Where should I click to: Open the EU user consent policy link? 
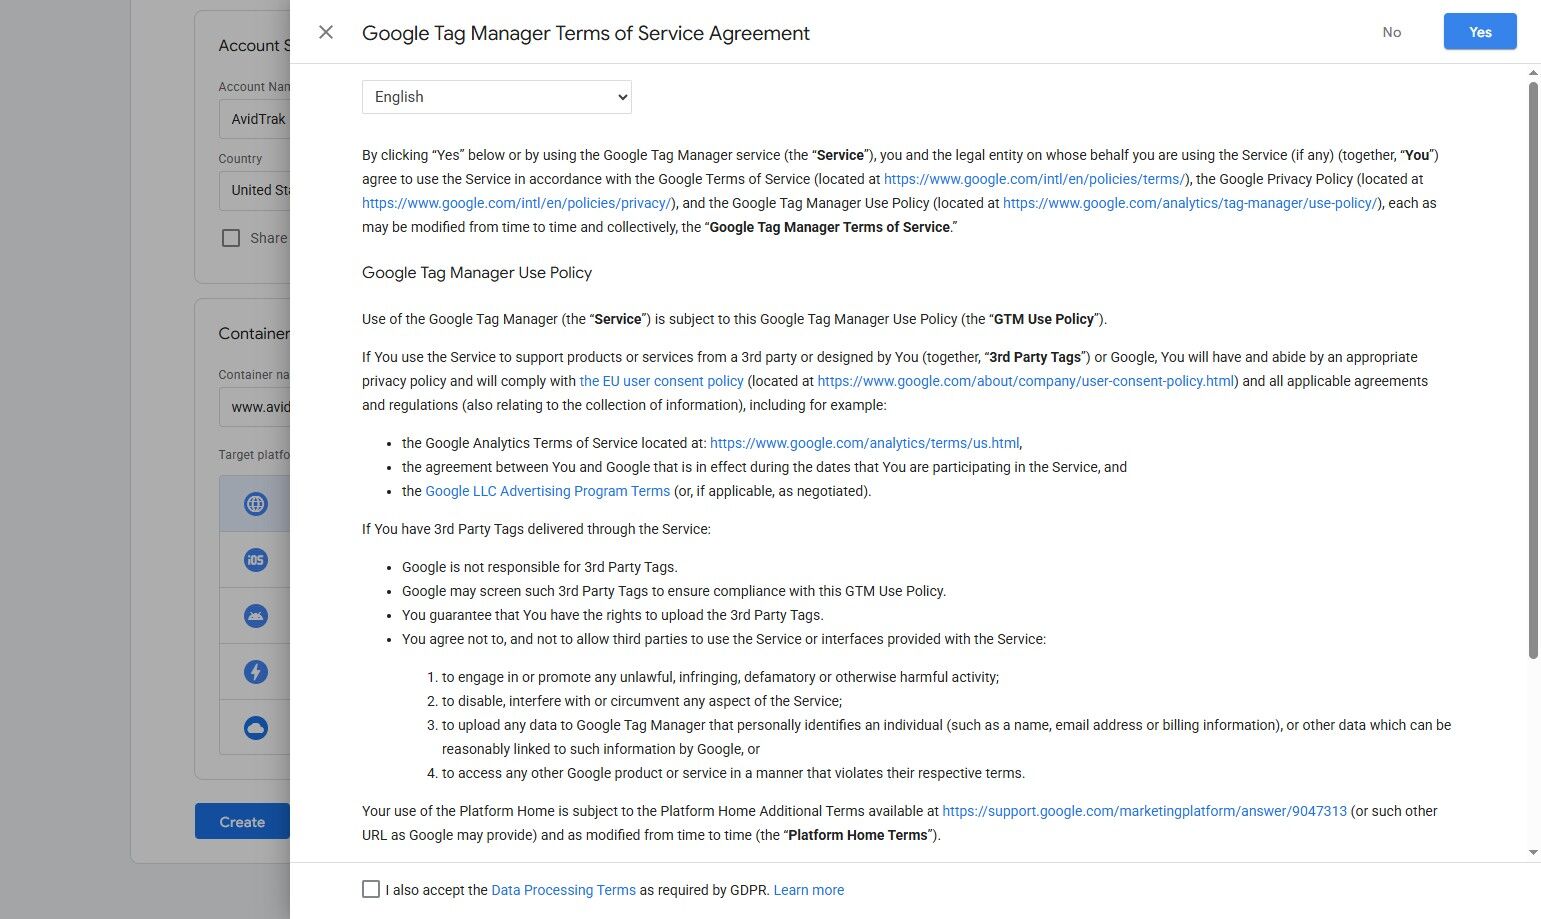661,381
